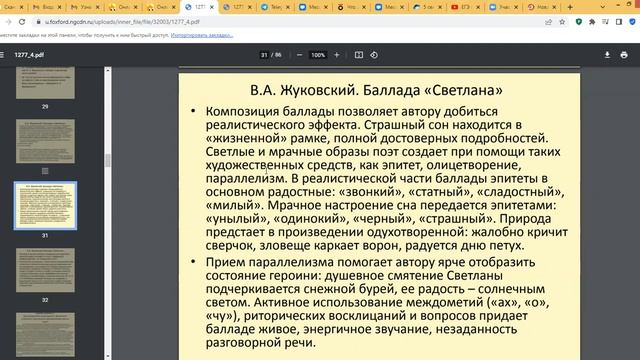Screen dimensions: 640x360
Task: Open the Extensions puzzle icon
Action: 592,22
